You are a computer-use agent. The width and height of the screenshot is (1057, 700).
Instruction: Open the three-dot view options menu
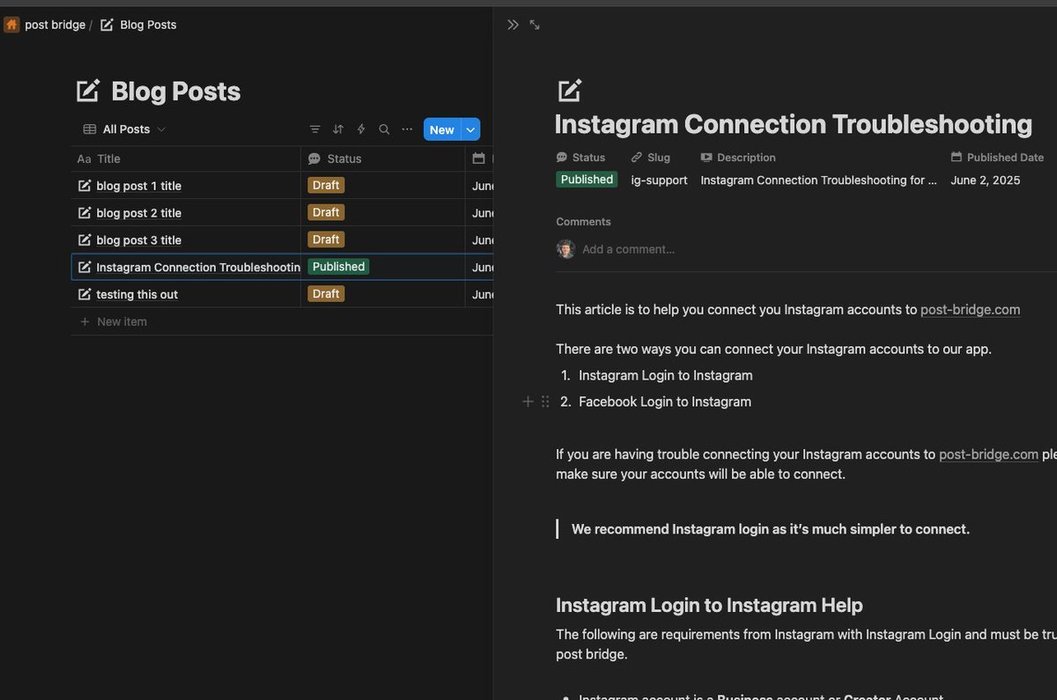click(407, 130)
